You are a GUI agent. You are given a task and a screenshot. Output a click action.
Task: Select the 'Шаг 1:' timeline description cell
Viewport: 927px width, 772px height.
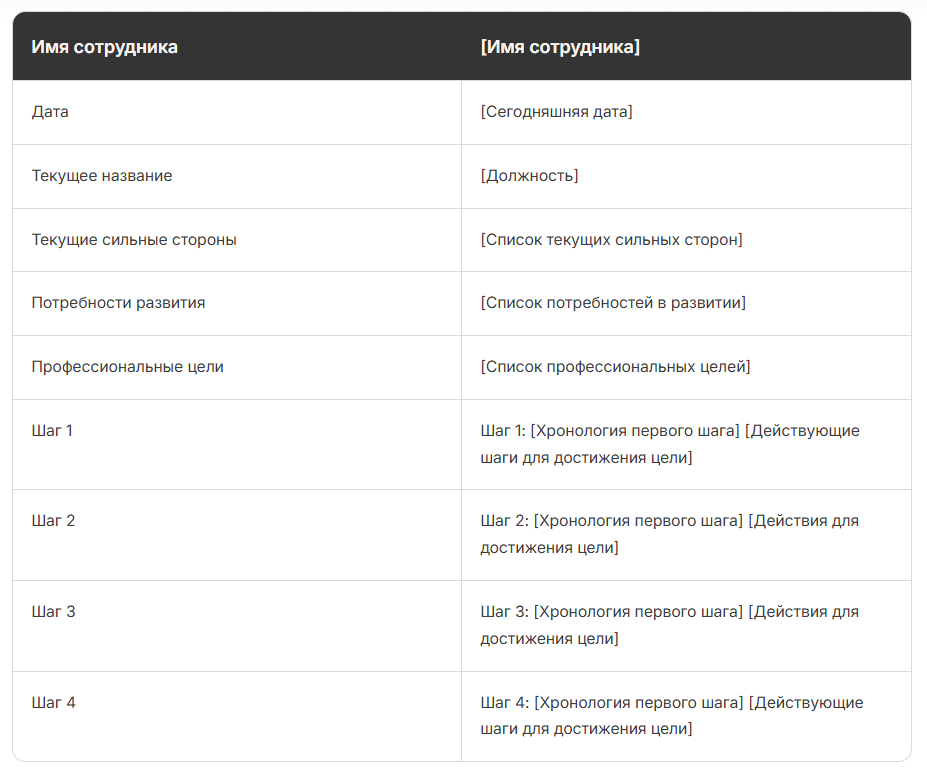[670, 444]
